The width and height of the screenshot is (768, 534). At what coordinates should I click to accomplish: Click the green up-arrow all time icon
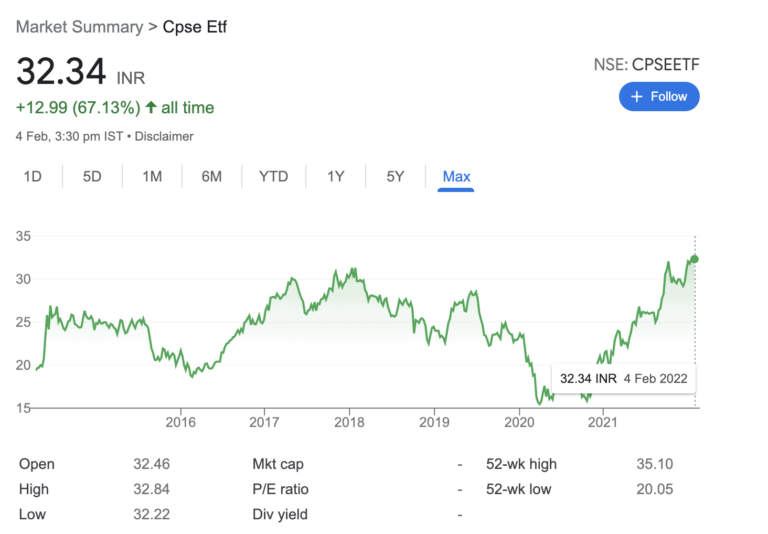click(x=151, y=107)
